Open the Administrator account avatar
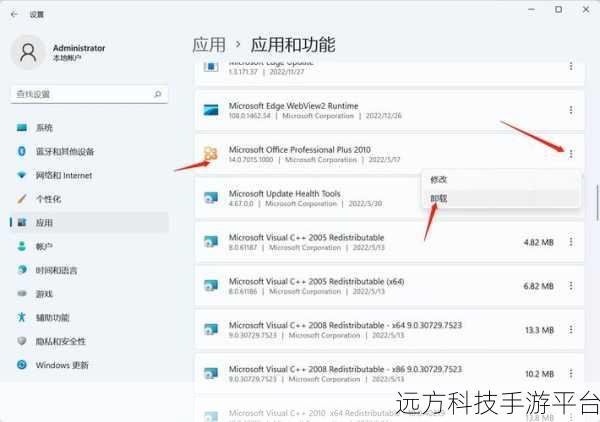The height and width of the screenshot is (422, 600). point(28,52)
